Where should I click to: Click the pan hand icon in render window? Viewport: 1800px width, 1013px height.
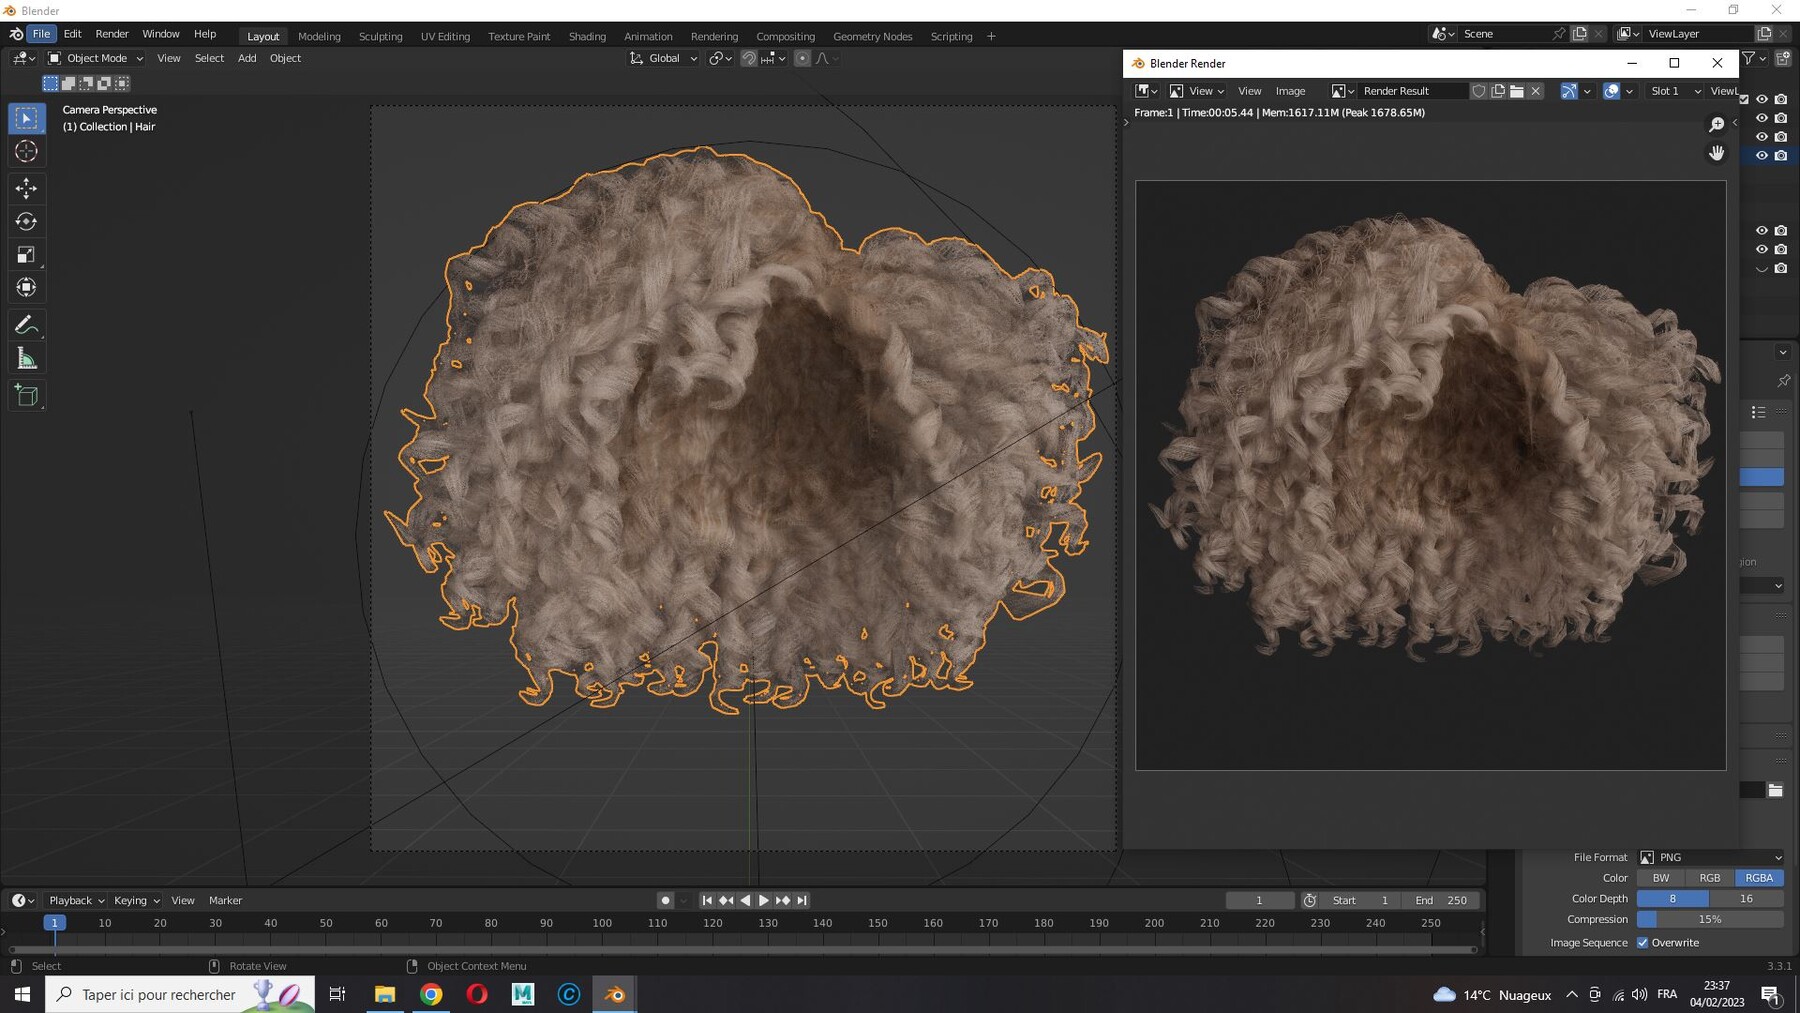(1716, 153)
